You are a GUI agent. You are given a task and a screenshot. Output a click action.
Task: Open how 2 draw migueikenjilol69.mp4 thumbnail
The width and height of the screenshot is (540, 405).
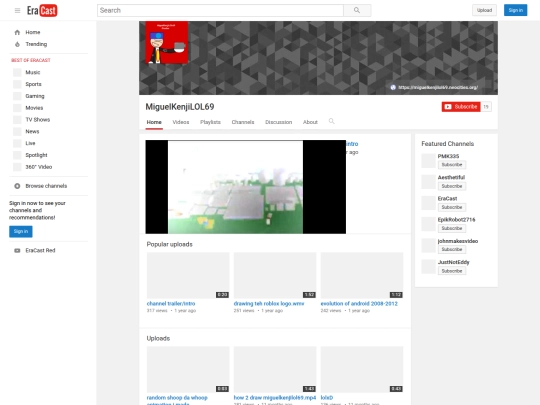pos(275,370)
